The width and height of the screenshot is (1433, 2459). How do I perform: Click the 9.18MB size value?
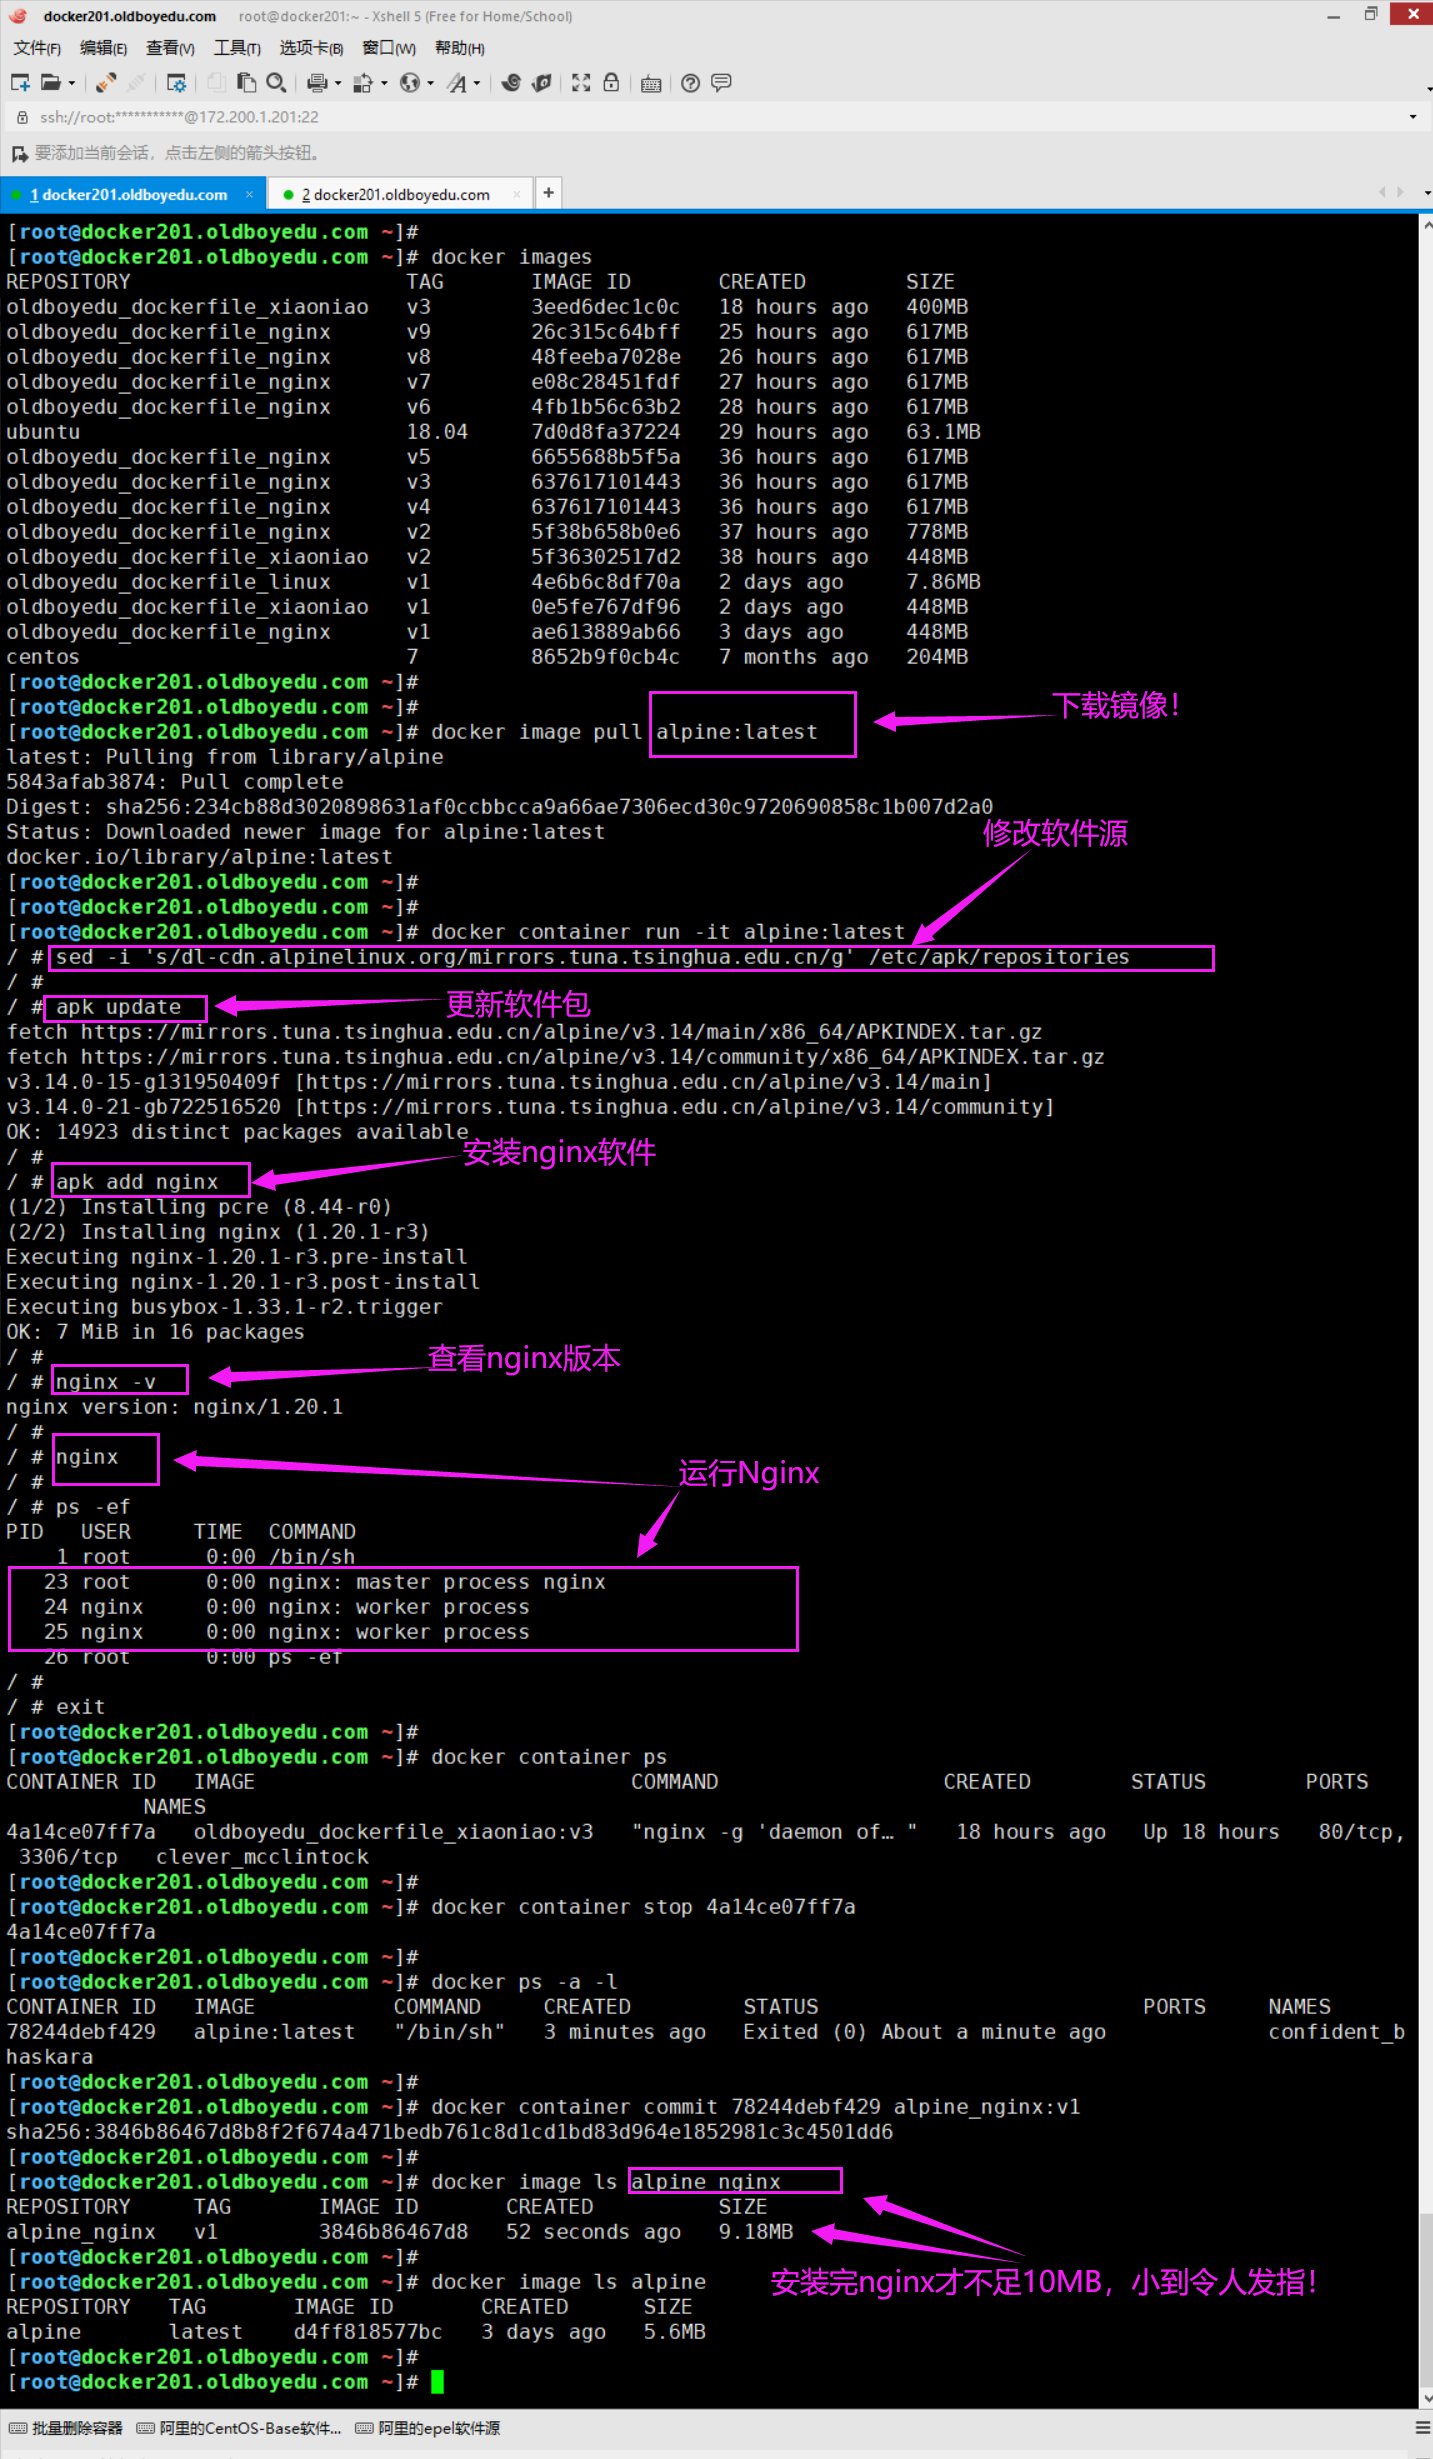click(756, 2232)
